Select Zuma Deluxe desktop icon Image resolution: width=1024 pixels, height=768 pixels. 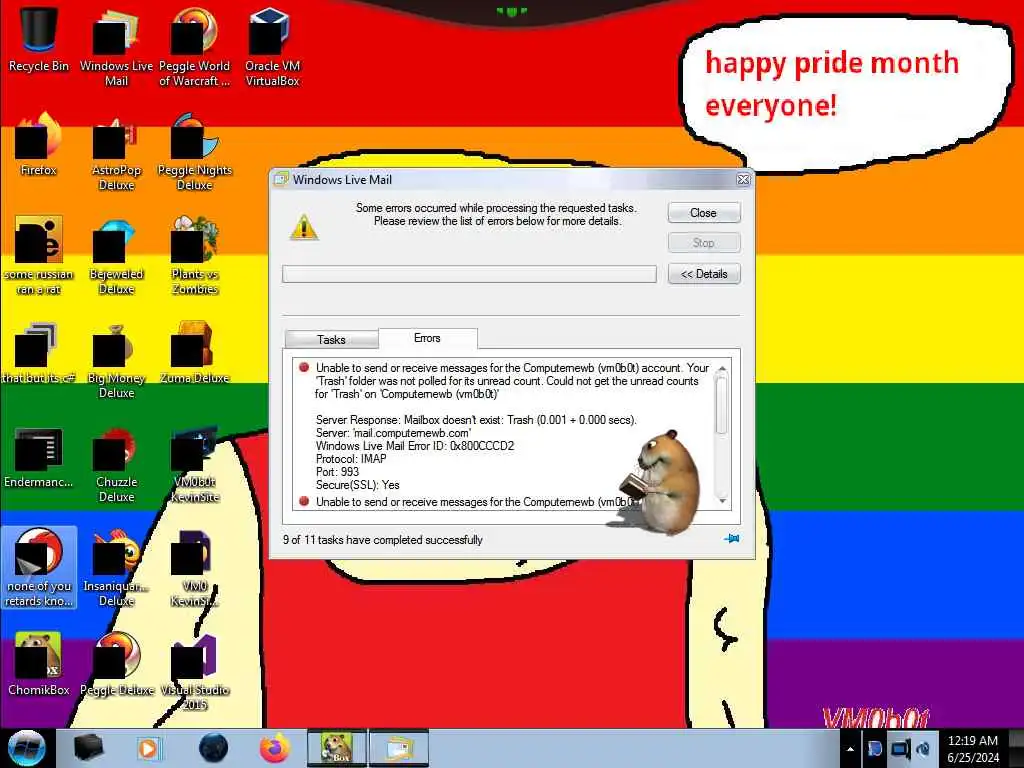click(194, 353)
